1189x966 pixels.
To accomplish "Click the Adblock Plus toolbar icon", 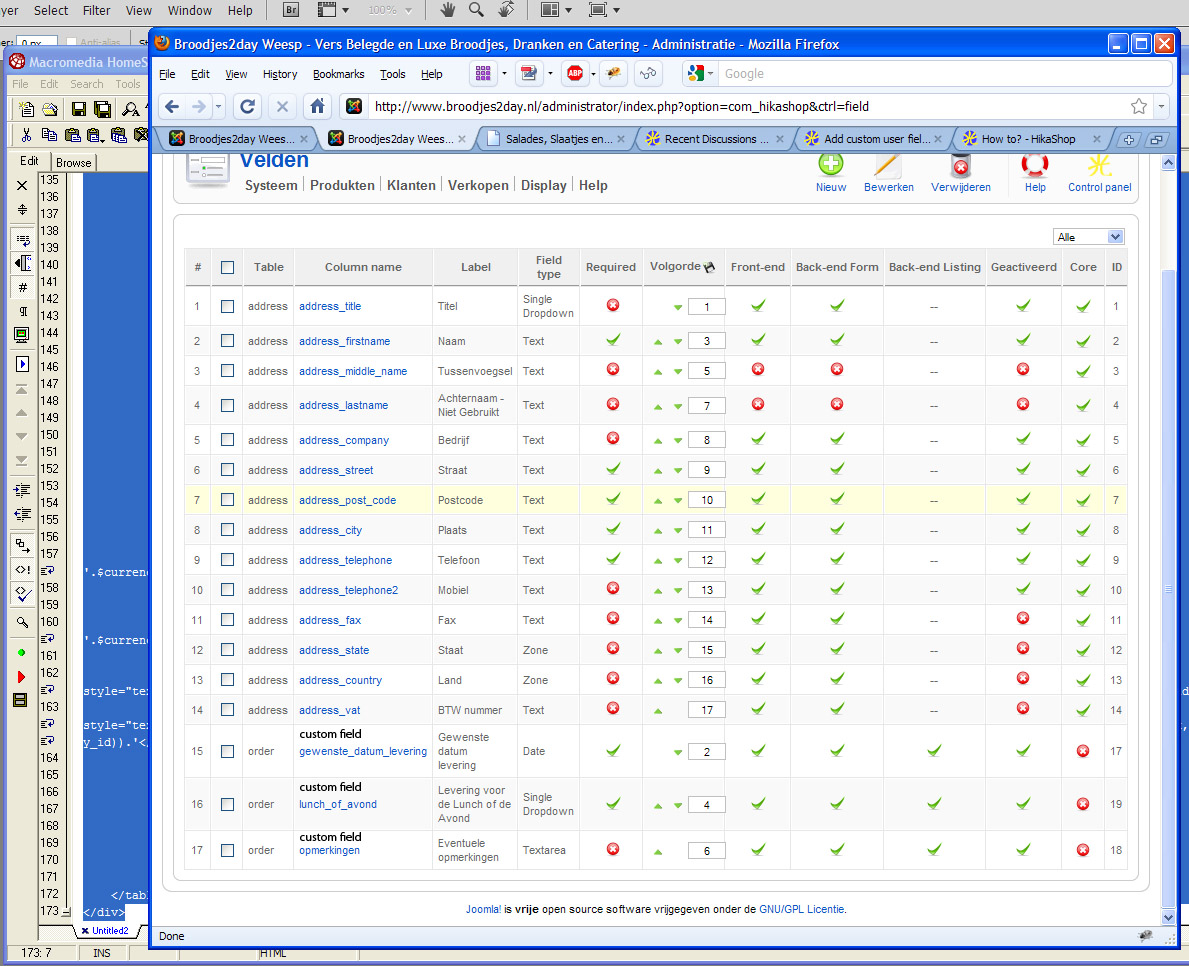I will 574,73.
